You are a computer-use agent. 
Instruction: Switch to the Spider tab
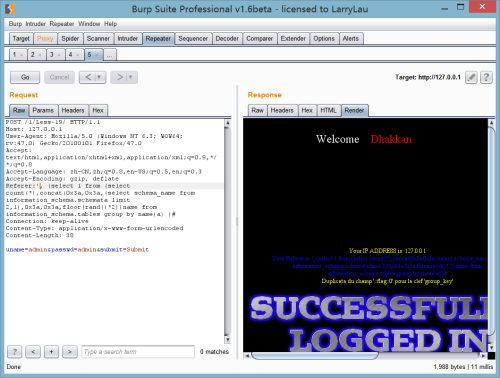(70, 39)
